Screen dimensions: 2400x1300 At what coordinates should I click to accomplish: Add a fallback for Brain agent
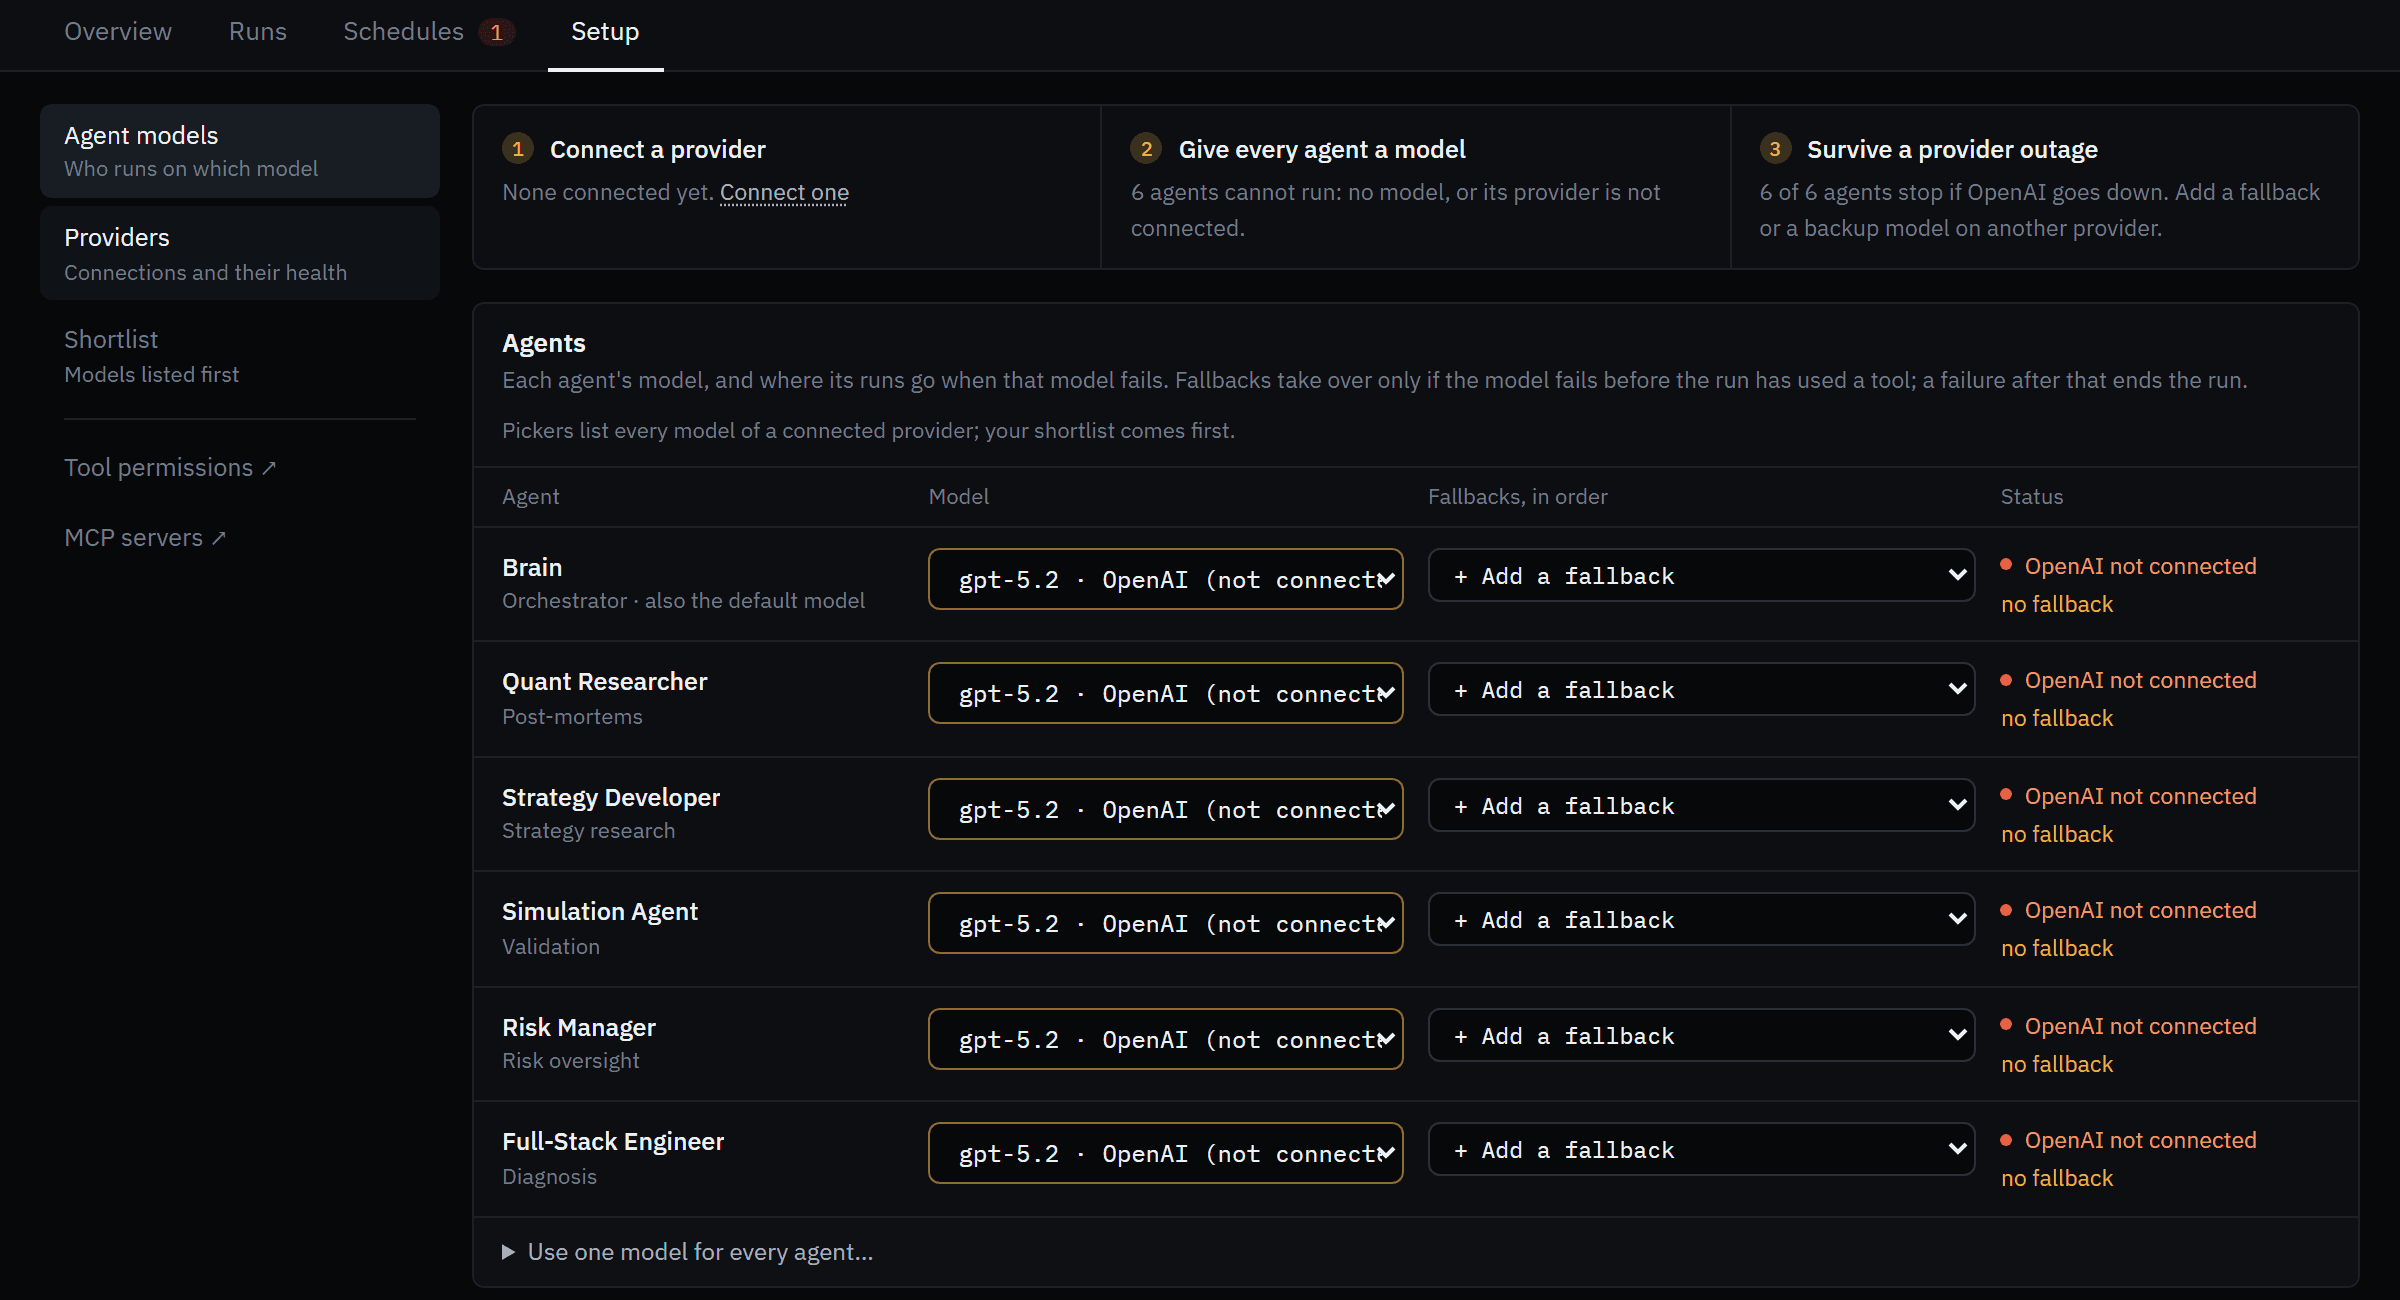(1701, 576)
